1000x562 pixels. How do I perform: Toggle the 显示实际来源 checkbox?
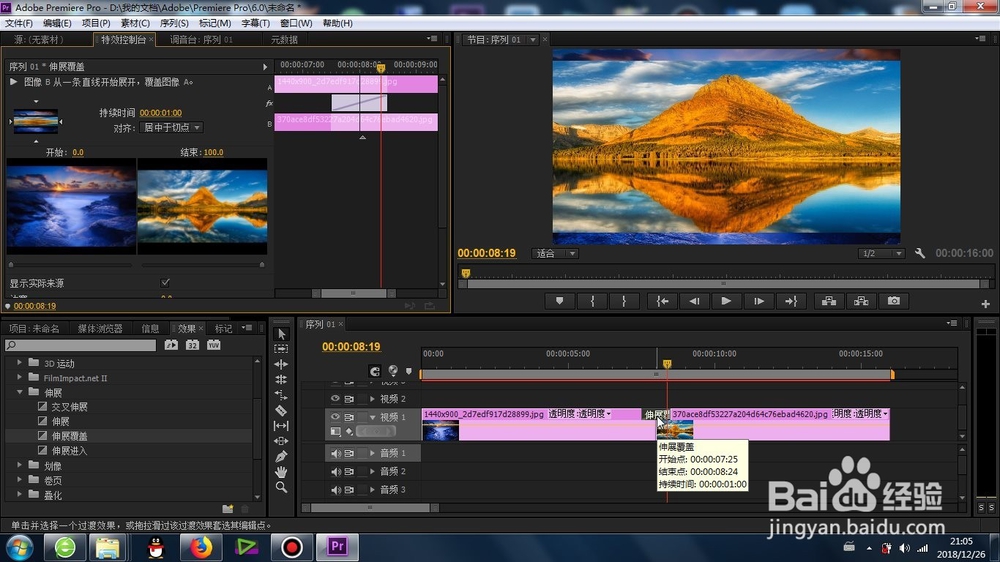(x=165, y=283)
